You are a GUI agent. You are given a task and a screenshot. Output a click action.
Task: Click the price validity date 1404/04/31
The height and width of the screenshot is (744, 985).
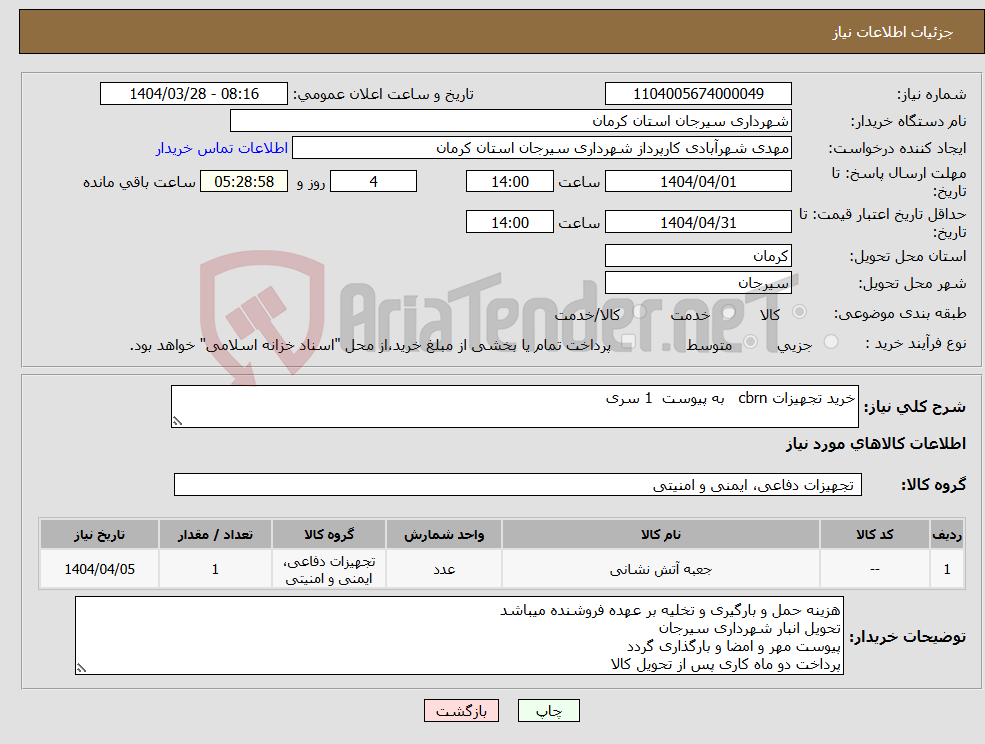698,222
